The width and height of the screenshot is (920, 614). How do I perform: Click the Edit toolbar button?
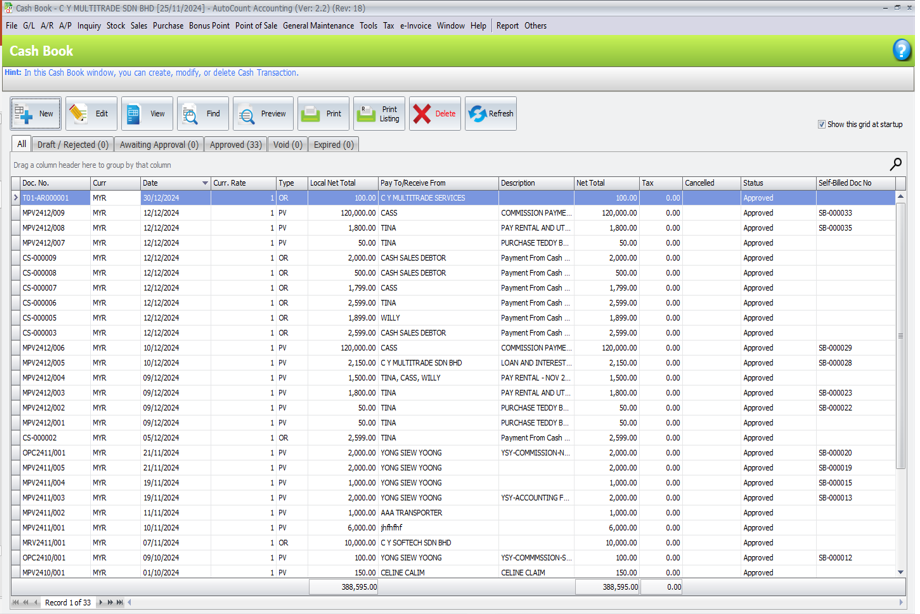[x=91, y=114]
